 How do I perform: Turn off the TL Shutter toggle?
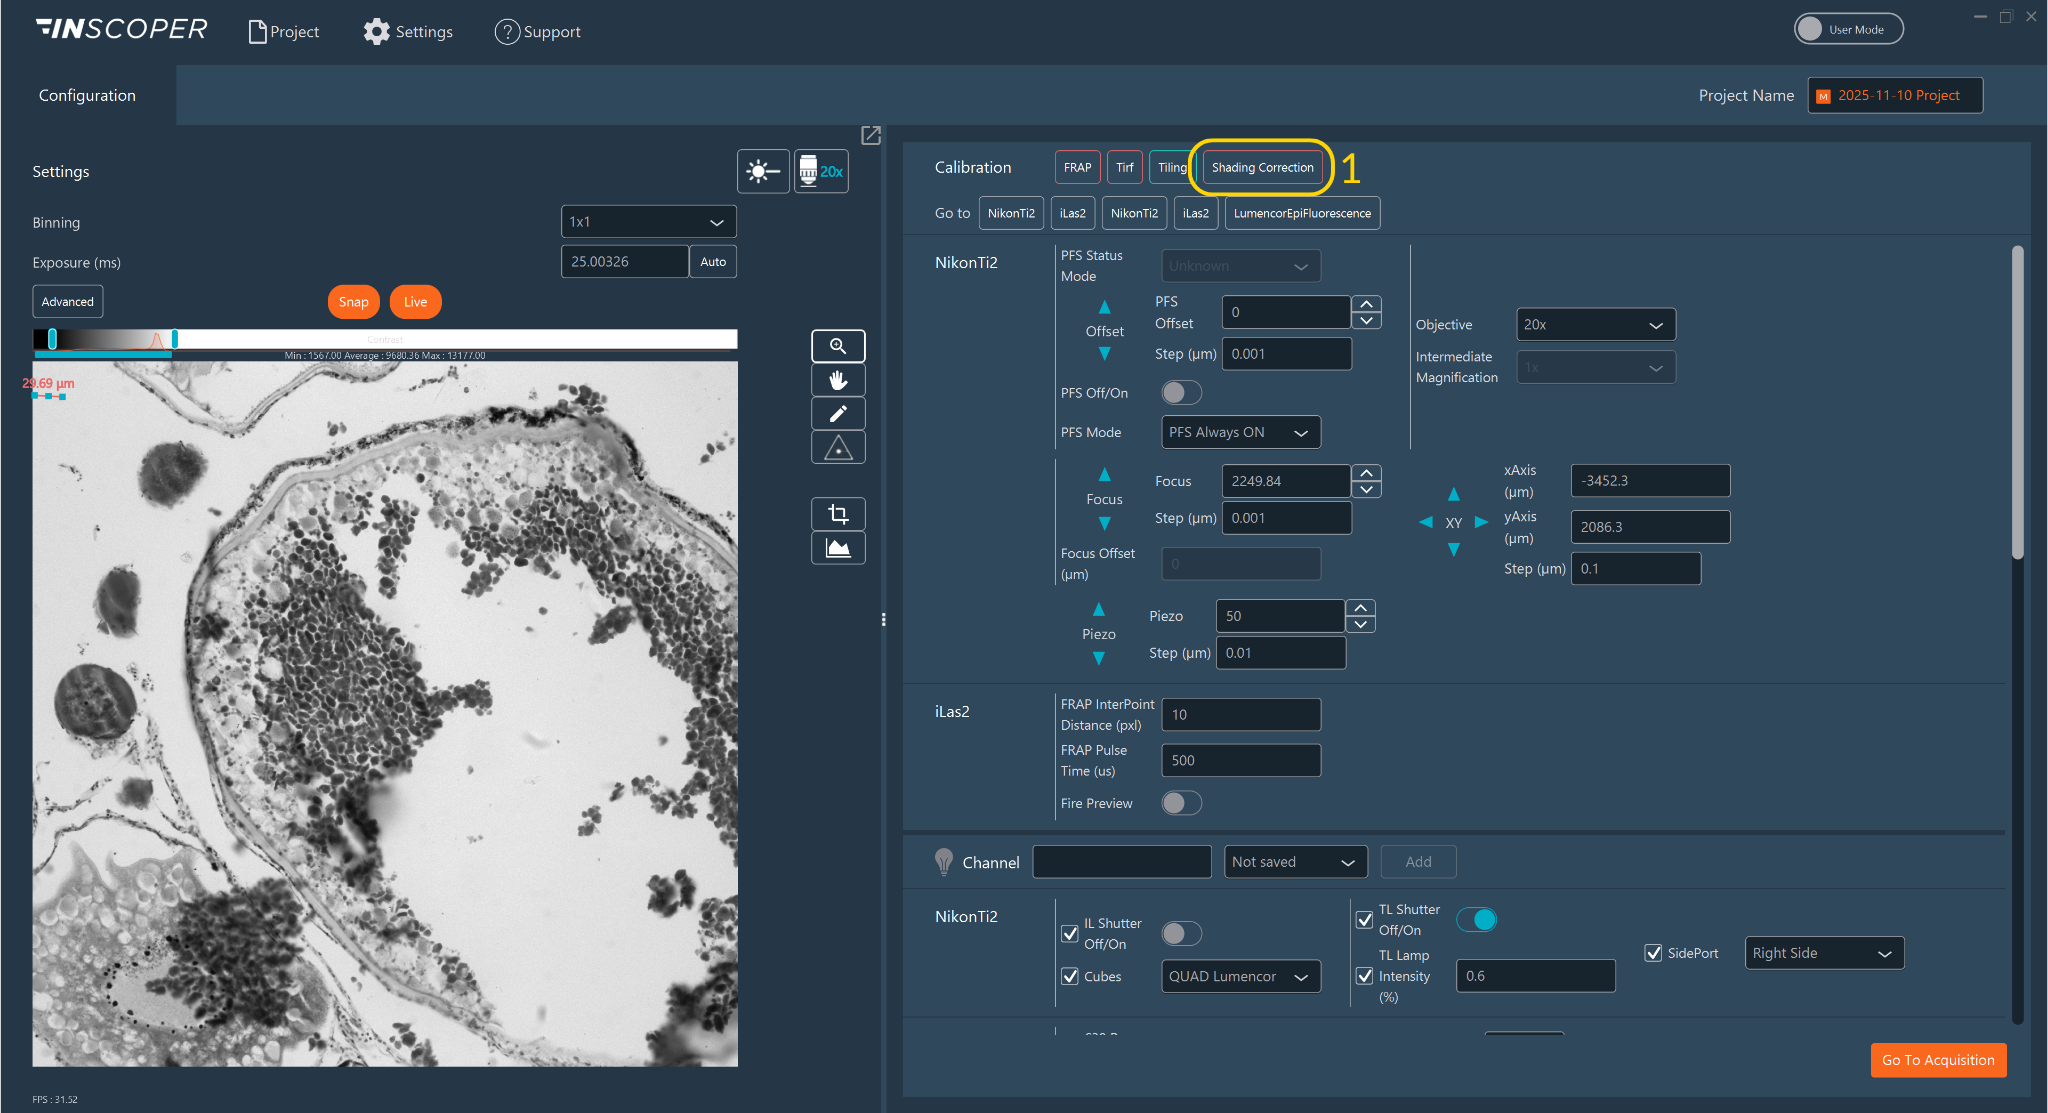pos(1477,920)
